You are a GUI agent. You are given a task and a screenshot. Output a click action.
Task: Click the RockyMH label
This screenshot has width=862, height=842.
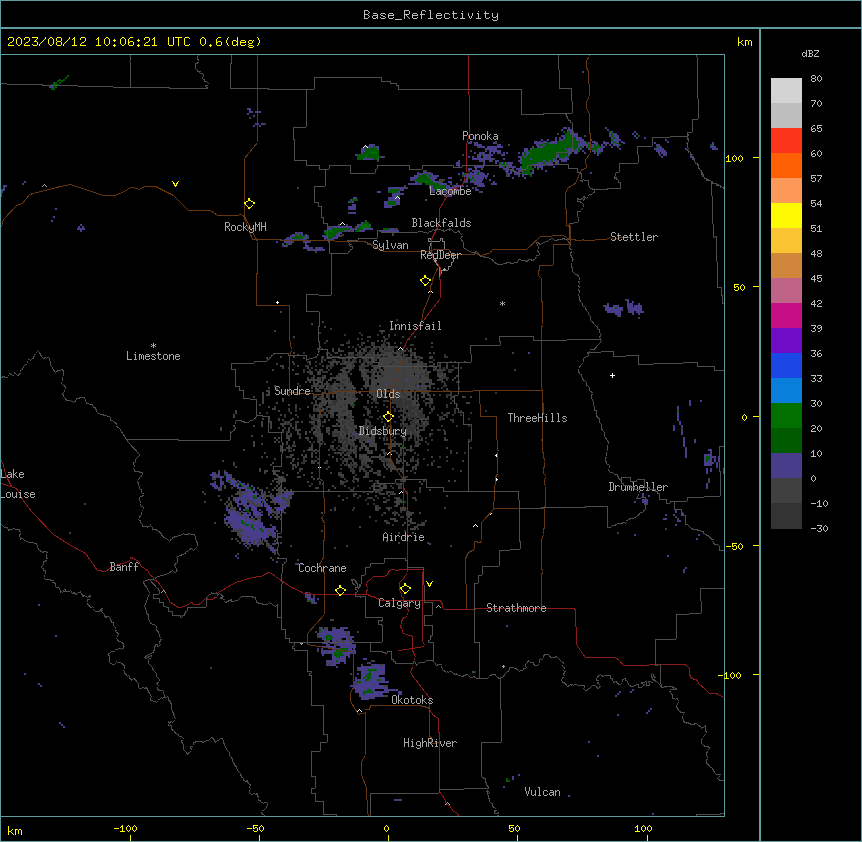[245, 227]
